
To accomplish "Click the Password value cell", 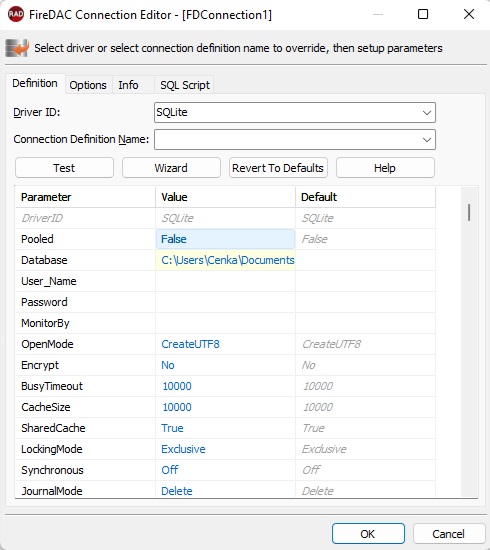I will coord(225,302).
